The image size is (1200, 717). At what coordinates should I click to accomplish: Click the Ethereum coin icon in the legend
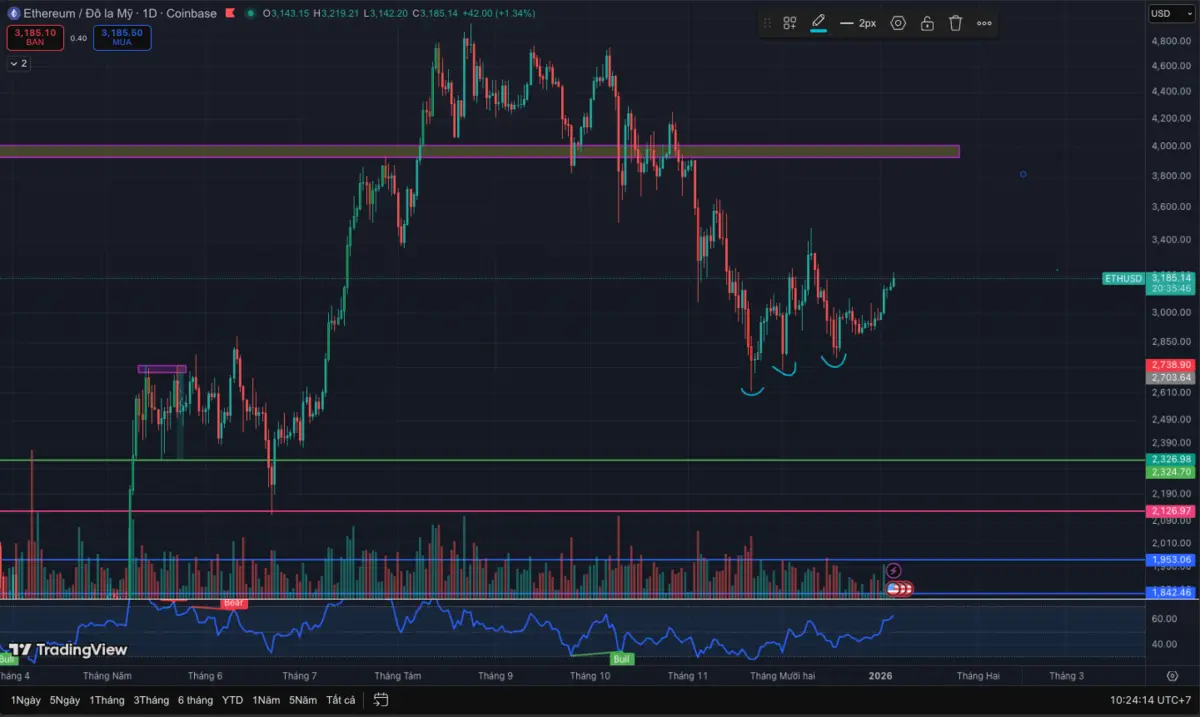pyautogui.click(x=12, y=14)
